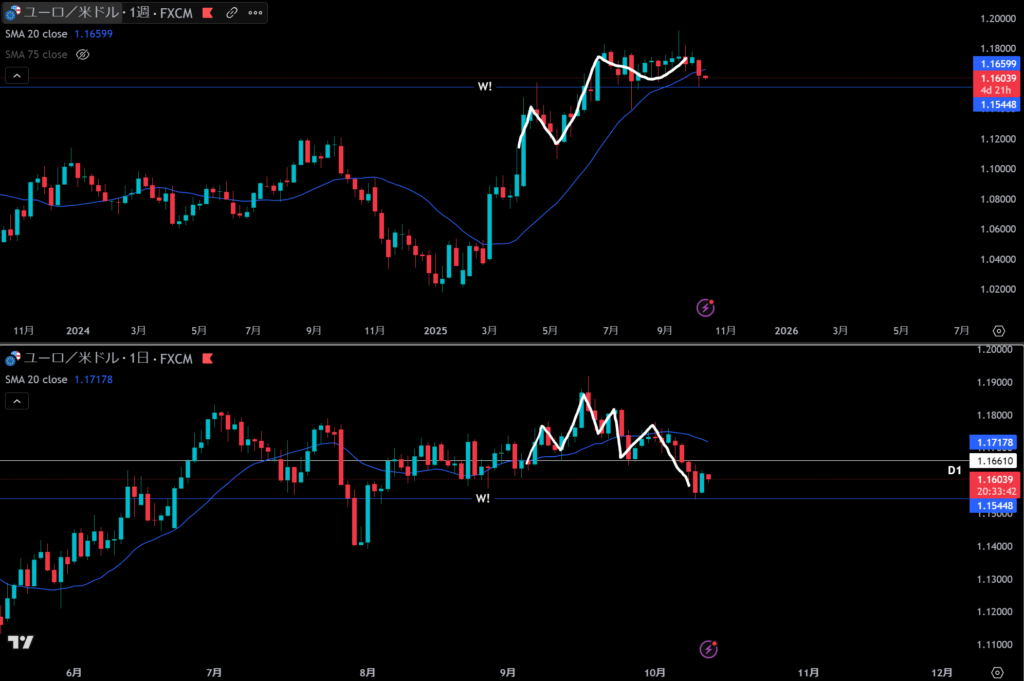Click red flag icon on weekly chart
The height and width of the screenshot is (681, 1024).
pyautogui.click(x=206, y=14)
